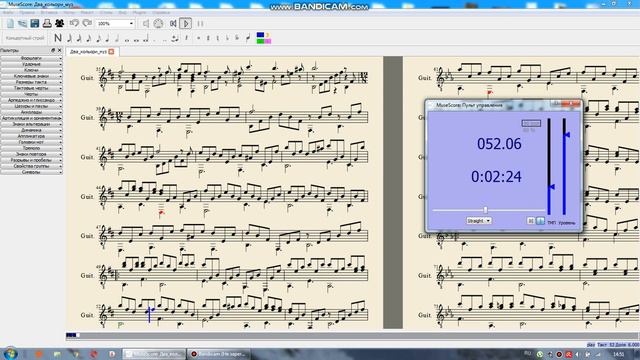Image resolution: width=640 pixels, height=360 pixels.
Task: Select longa note duration
Action: pyautogui.click(x=146, y=39)
